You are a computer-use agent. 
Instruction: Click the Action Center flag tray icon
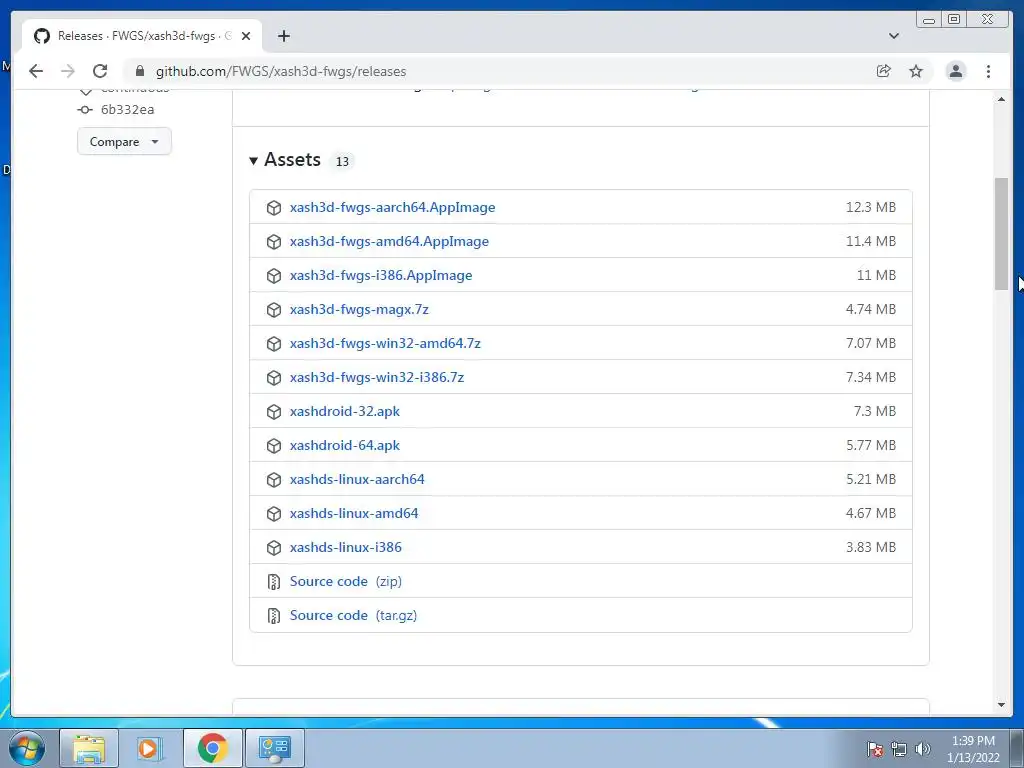coord(874,749)
